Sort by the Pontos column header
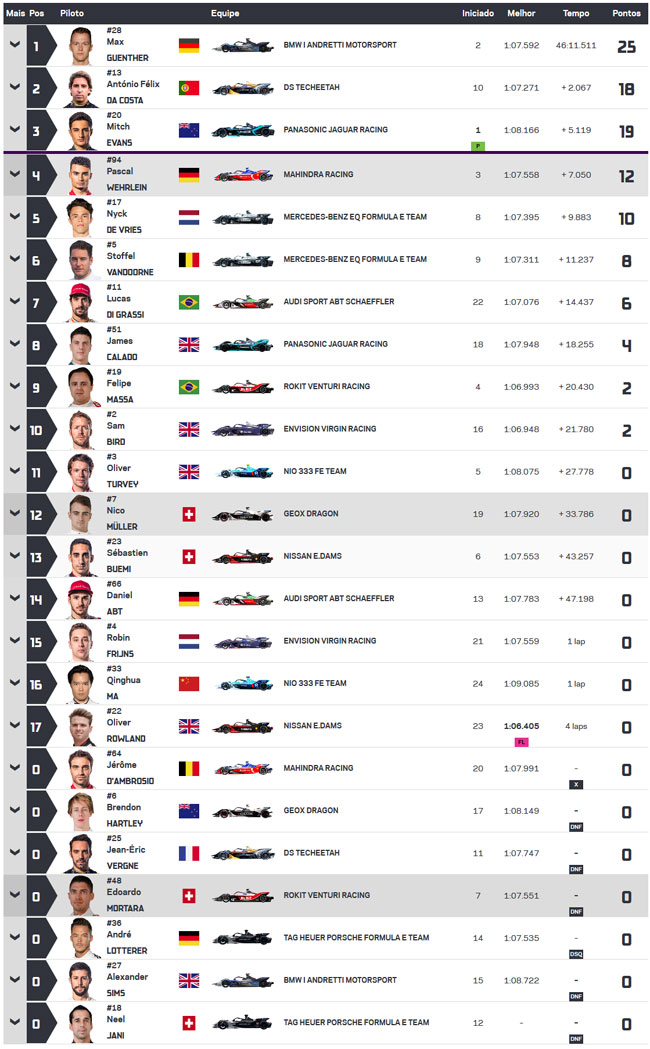 pos(626,13)
